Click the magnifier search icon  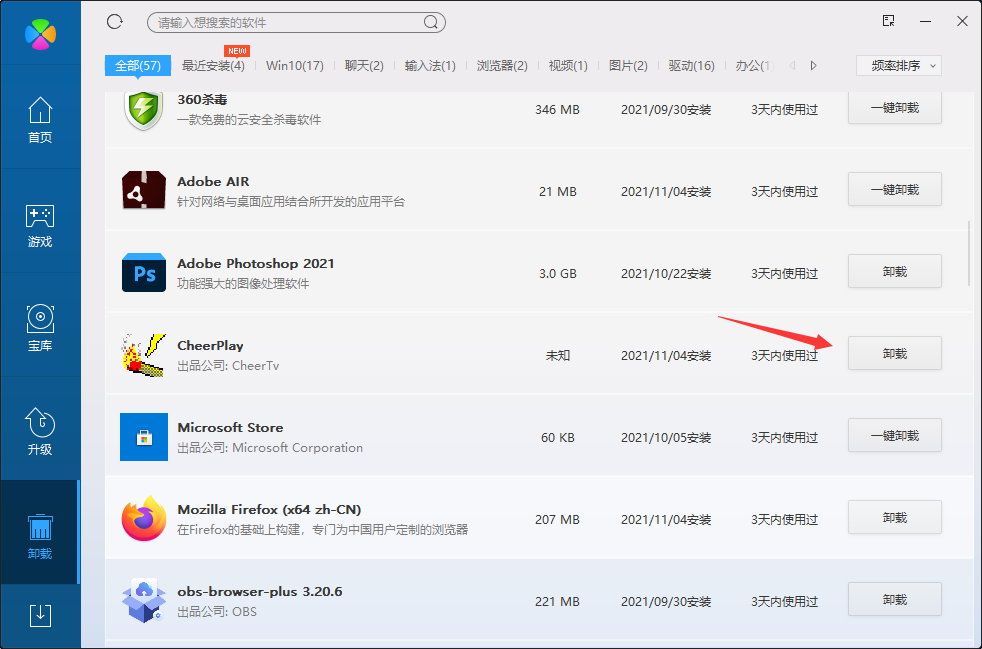pos(431,23)
